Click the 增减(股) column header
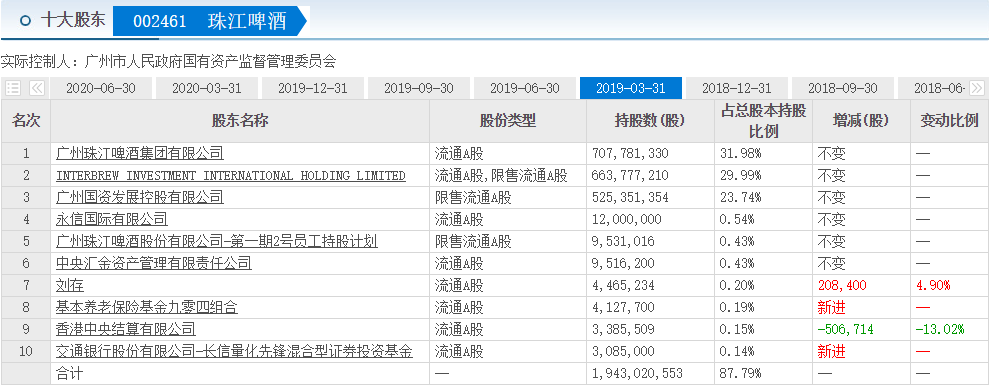This screenshot has height=385, width=989. pyautogui.click(x=861, y=121)
